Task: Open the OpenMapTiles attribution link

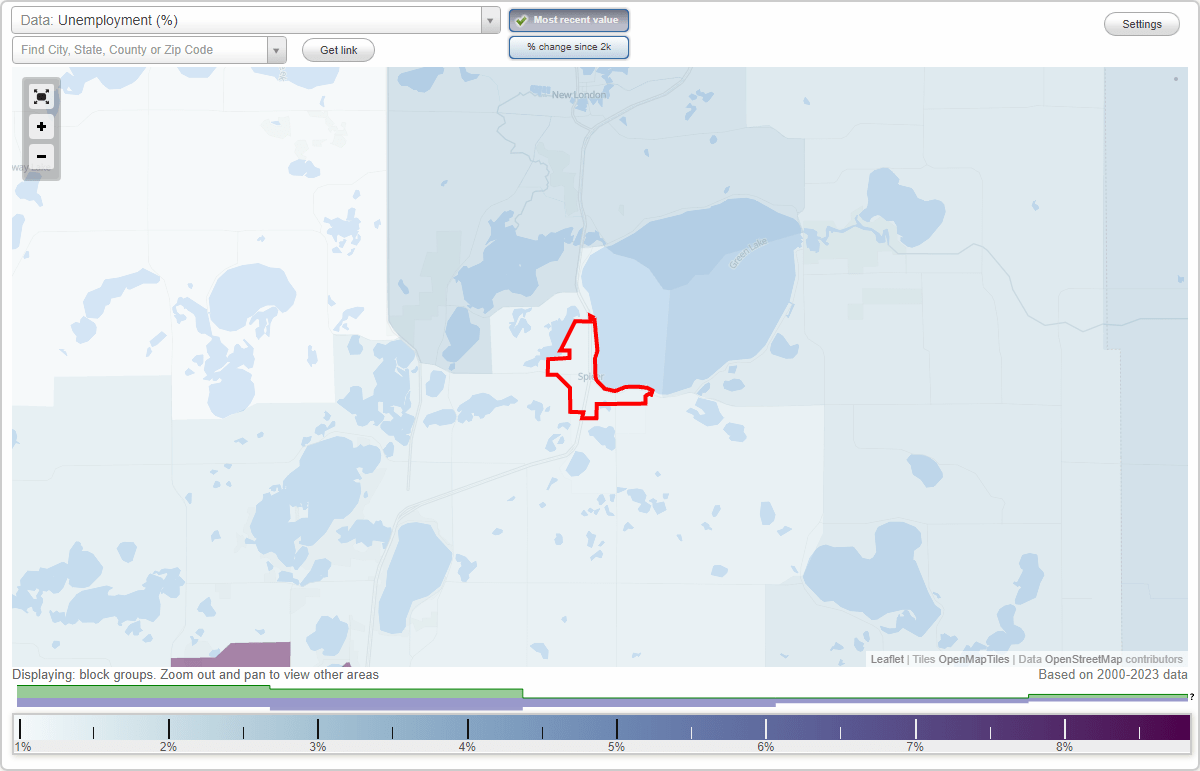Action: tap(973, 659)
